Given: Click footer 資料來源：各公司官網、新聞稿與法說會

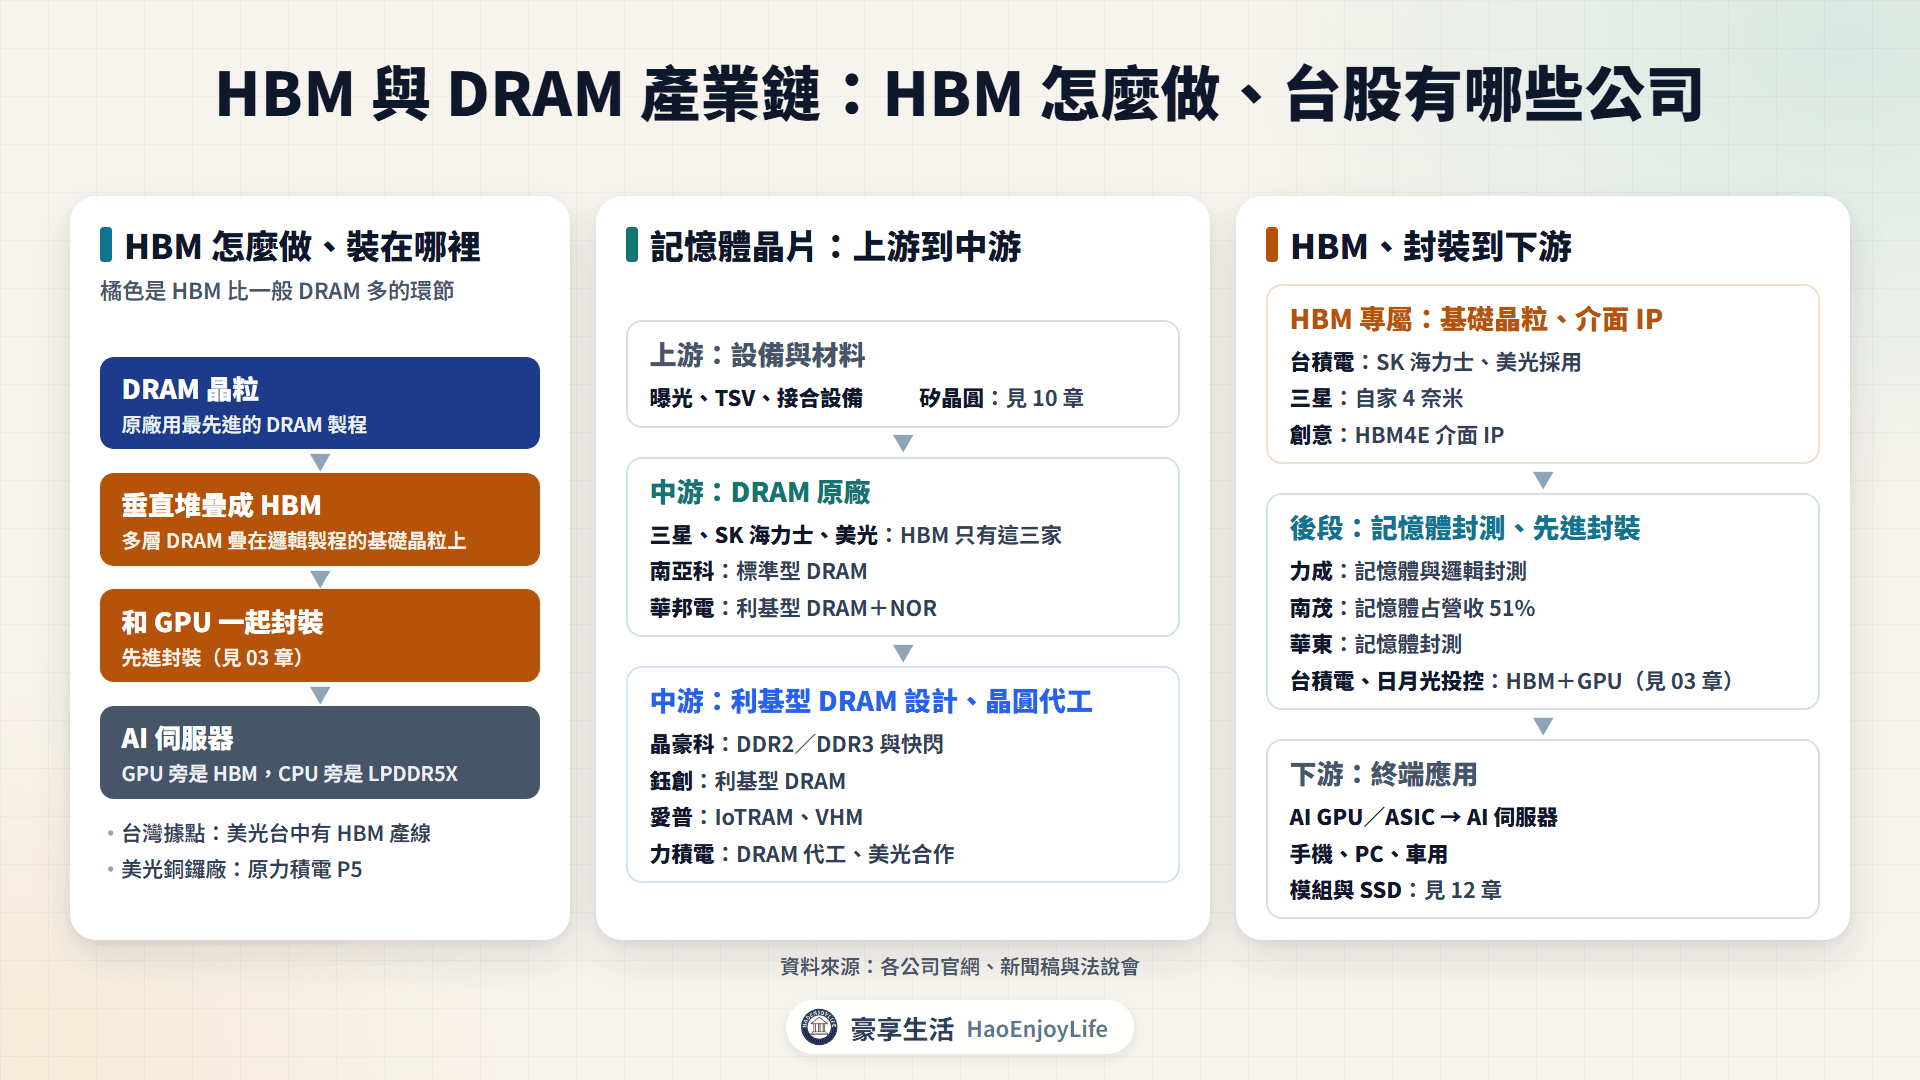Looking at the screenshot, I should pos(960,966).
